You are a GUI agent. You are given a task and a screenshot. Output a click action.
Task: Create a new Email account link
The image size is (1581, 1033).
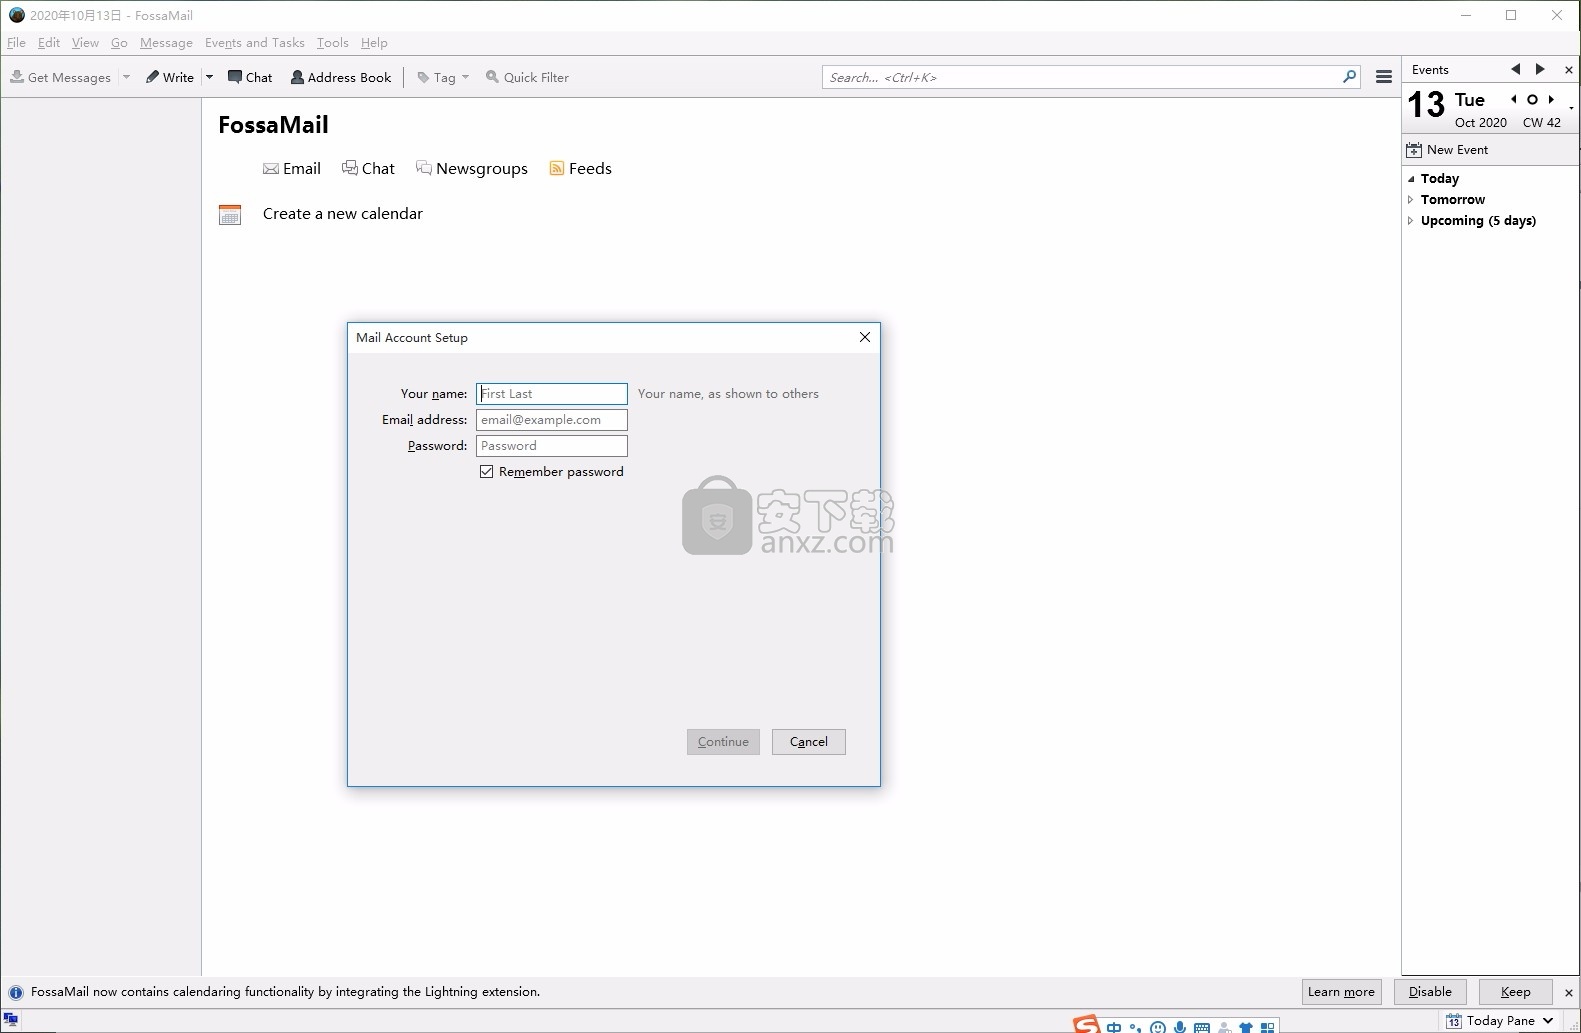[291, 169]
